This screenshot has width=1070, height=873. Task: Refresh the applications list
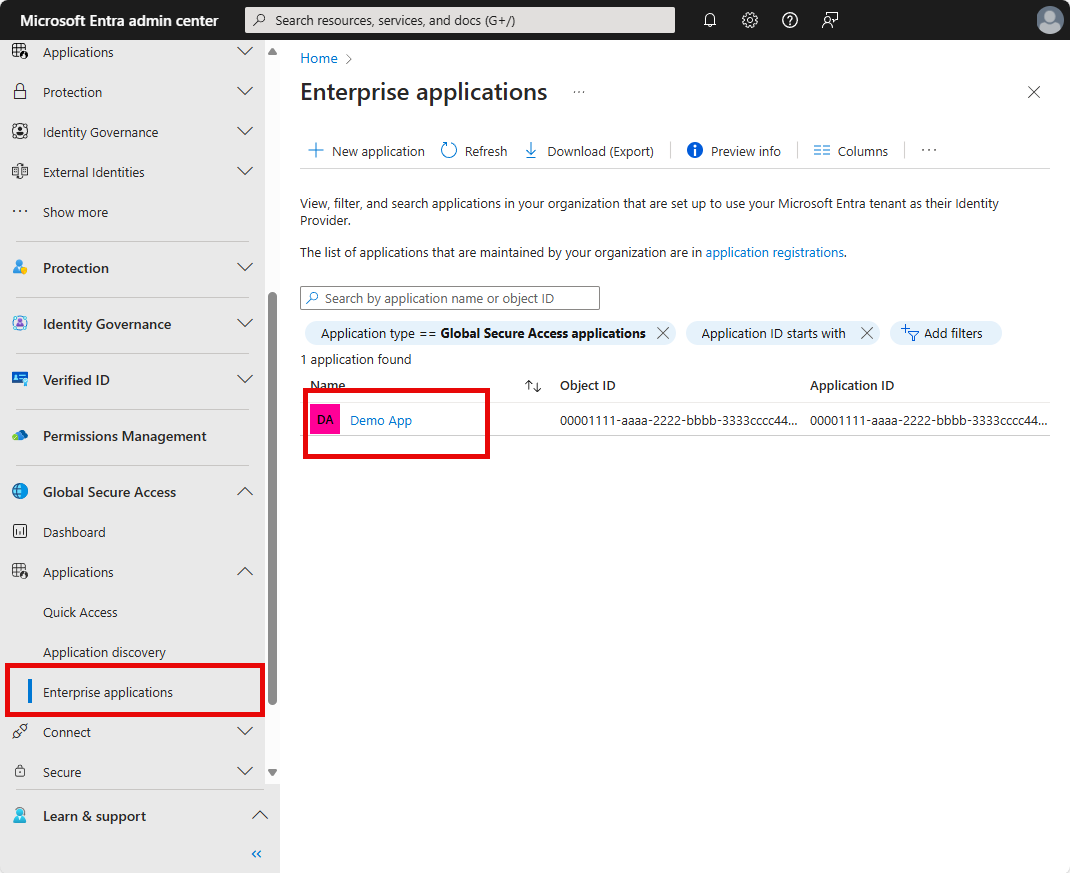click(x=473, y=150)
